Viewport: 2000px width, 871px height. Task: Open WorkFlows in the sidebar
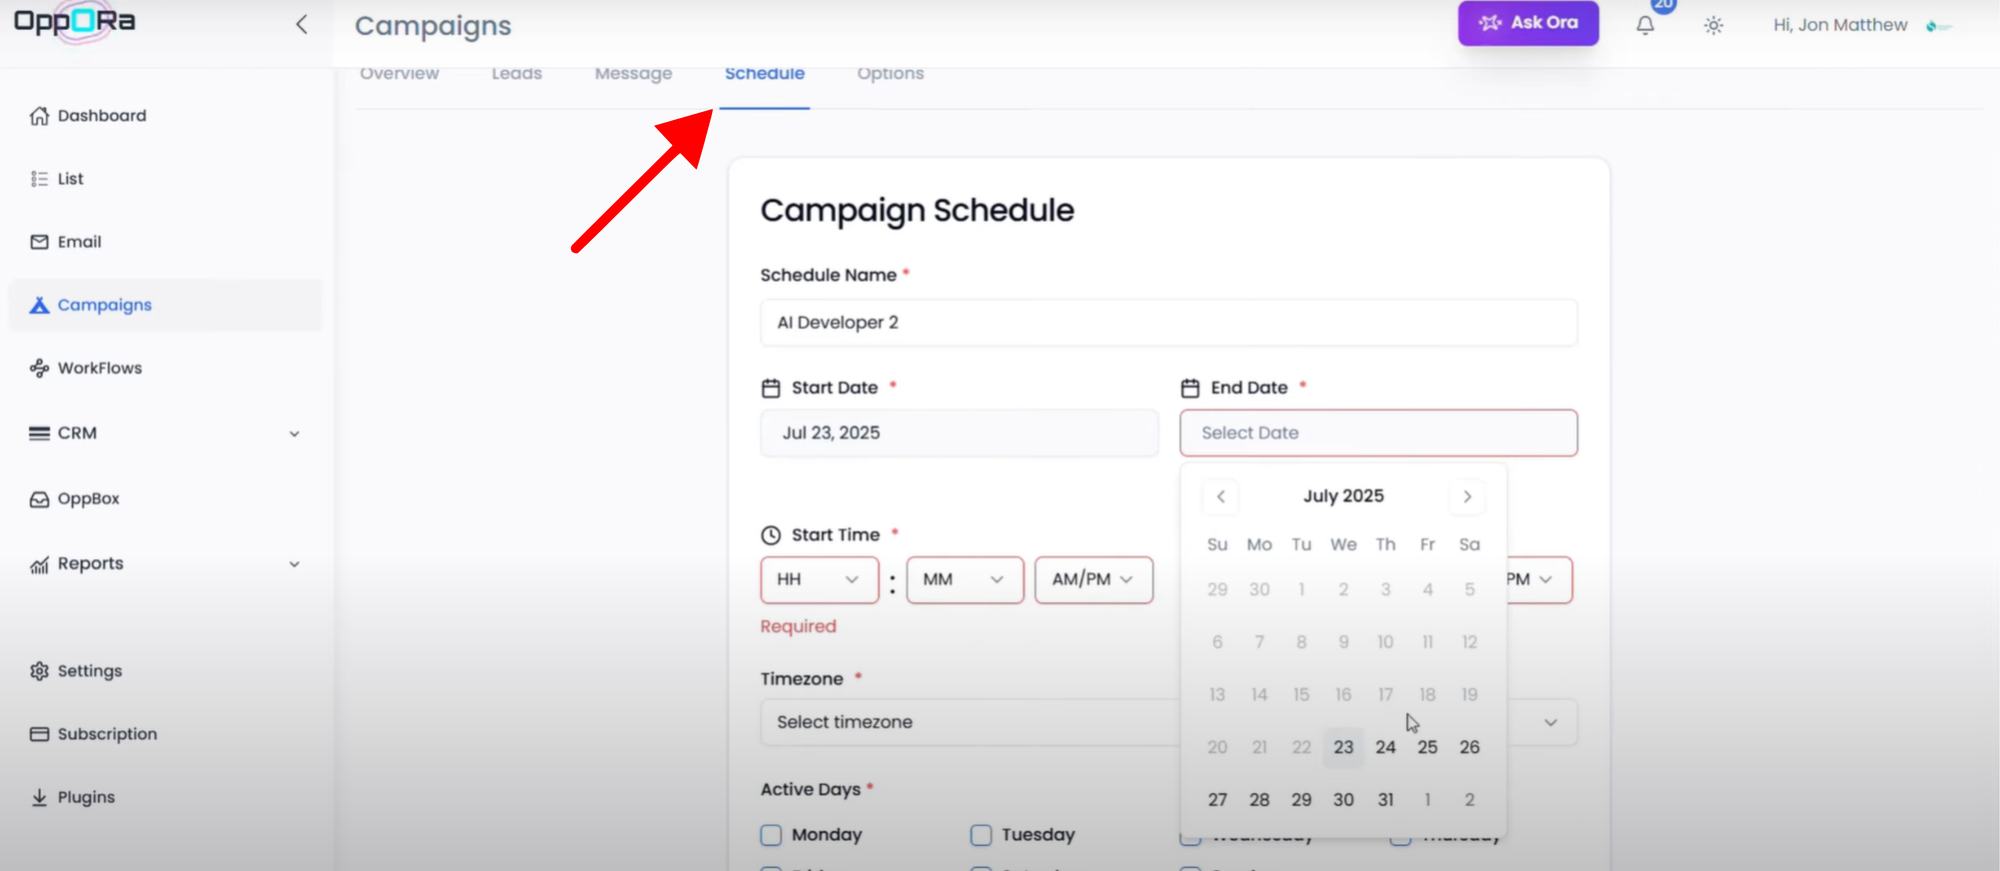pos(99,368)
